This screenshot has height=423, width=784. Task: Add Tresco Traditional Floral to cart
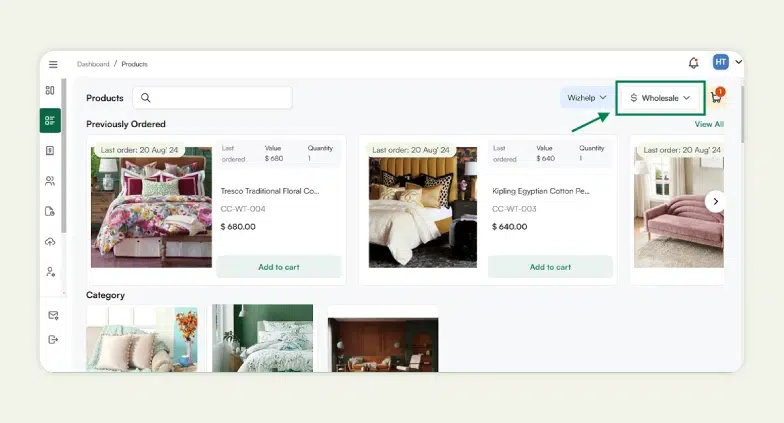(278, 267)
